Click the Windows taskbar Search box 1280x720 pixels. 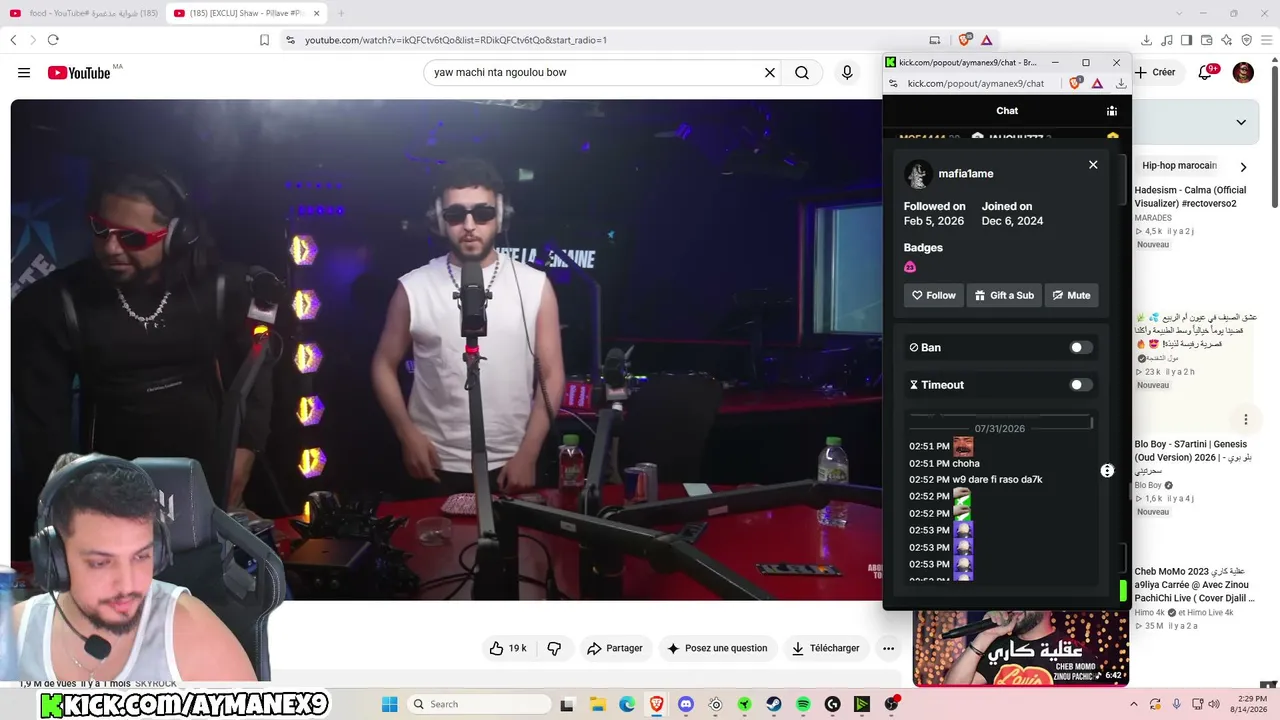click(x=478, y=704)
